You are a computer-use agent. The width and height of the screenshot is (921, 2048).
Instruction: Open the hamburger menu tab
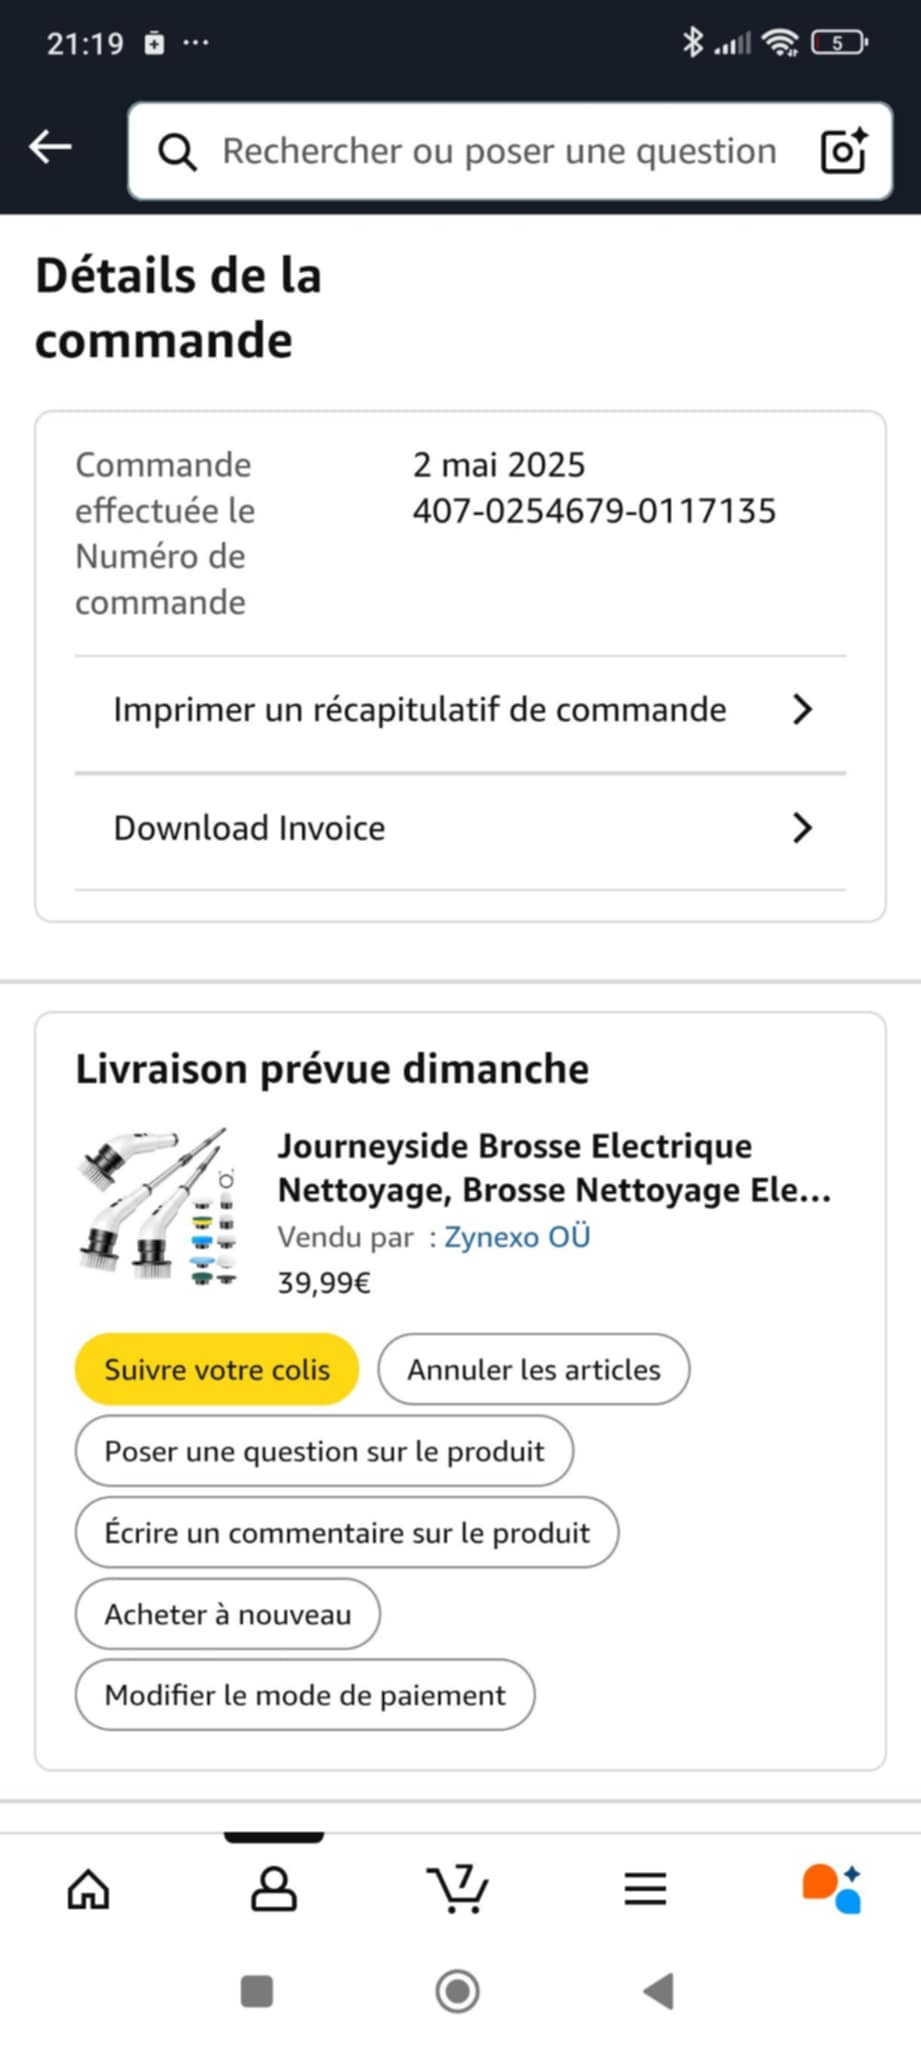(x=645, y=1889)
